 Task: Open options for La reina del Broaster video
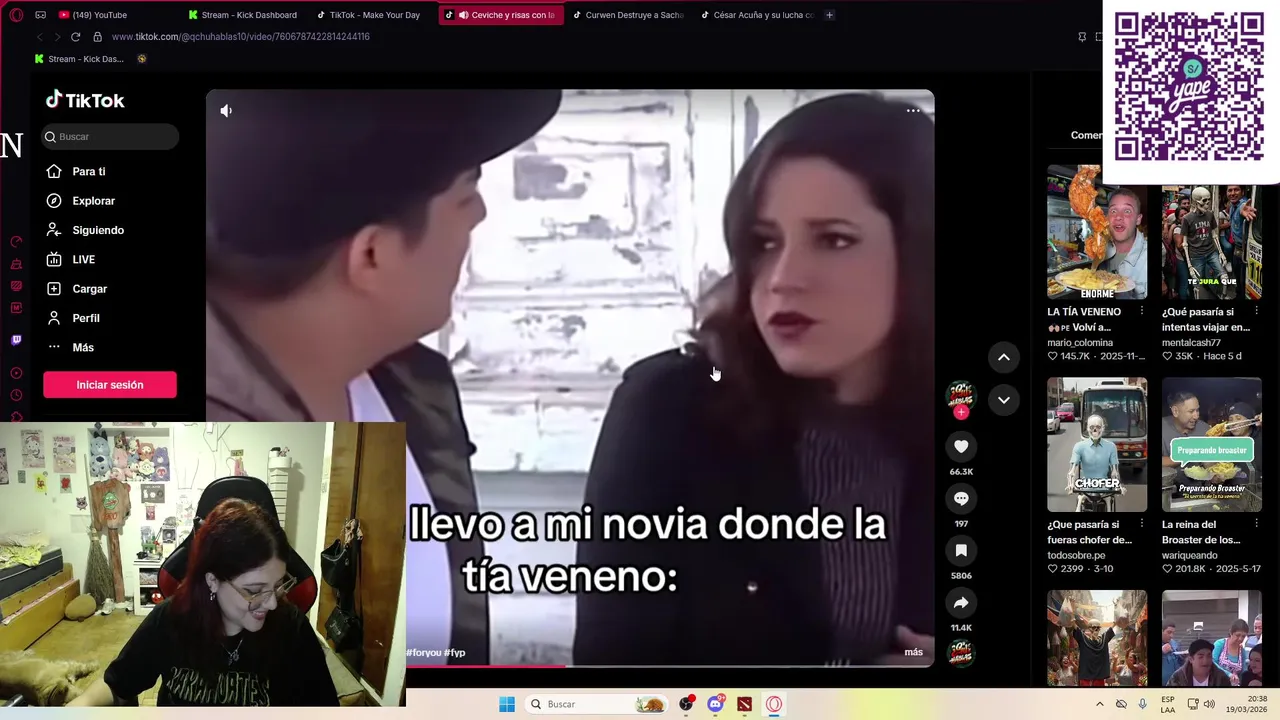(1256, 524)
